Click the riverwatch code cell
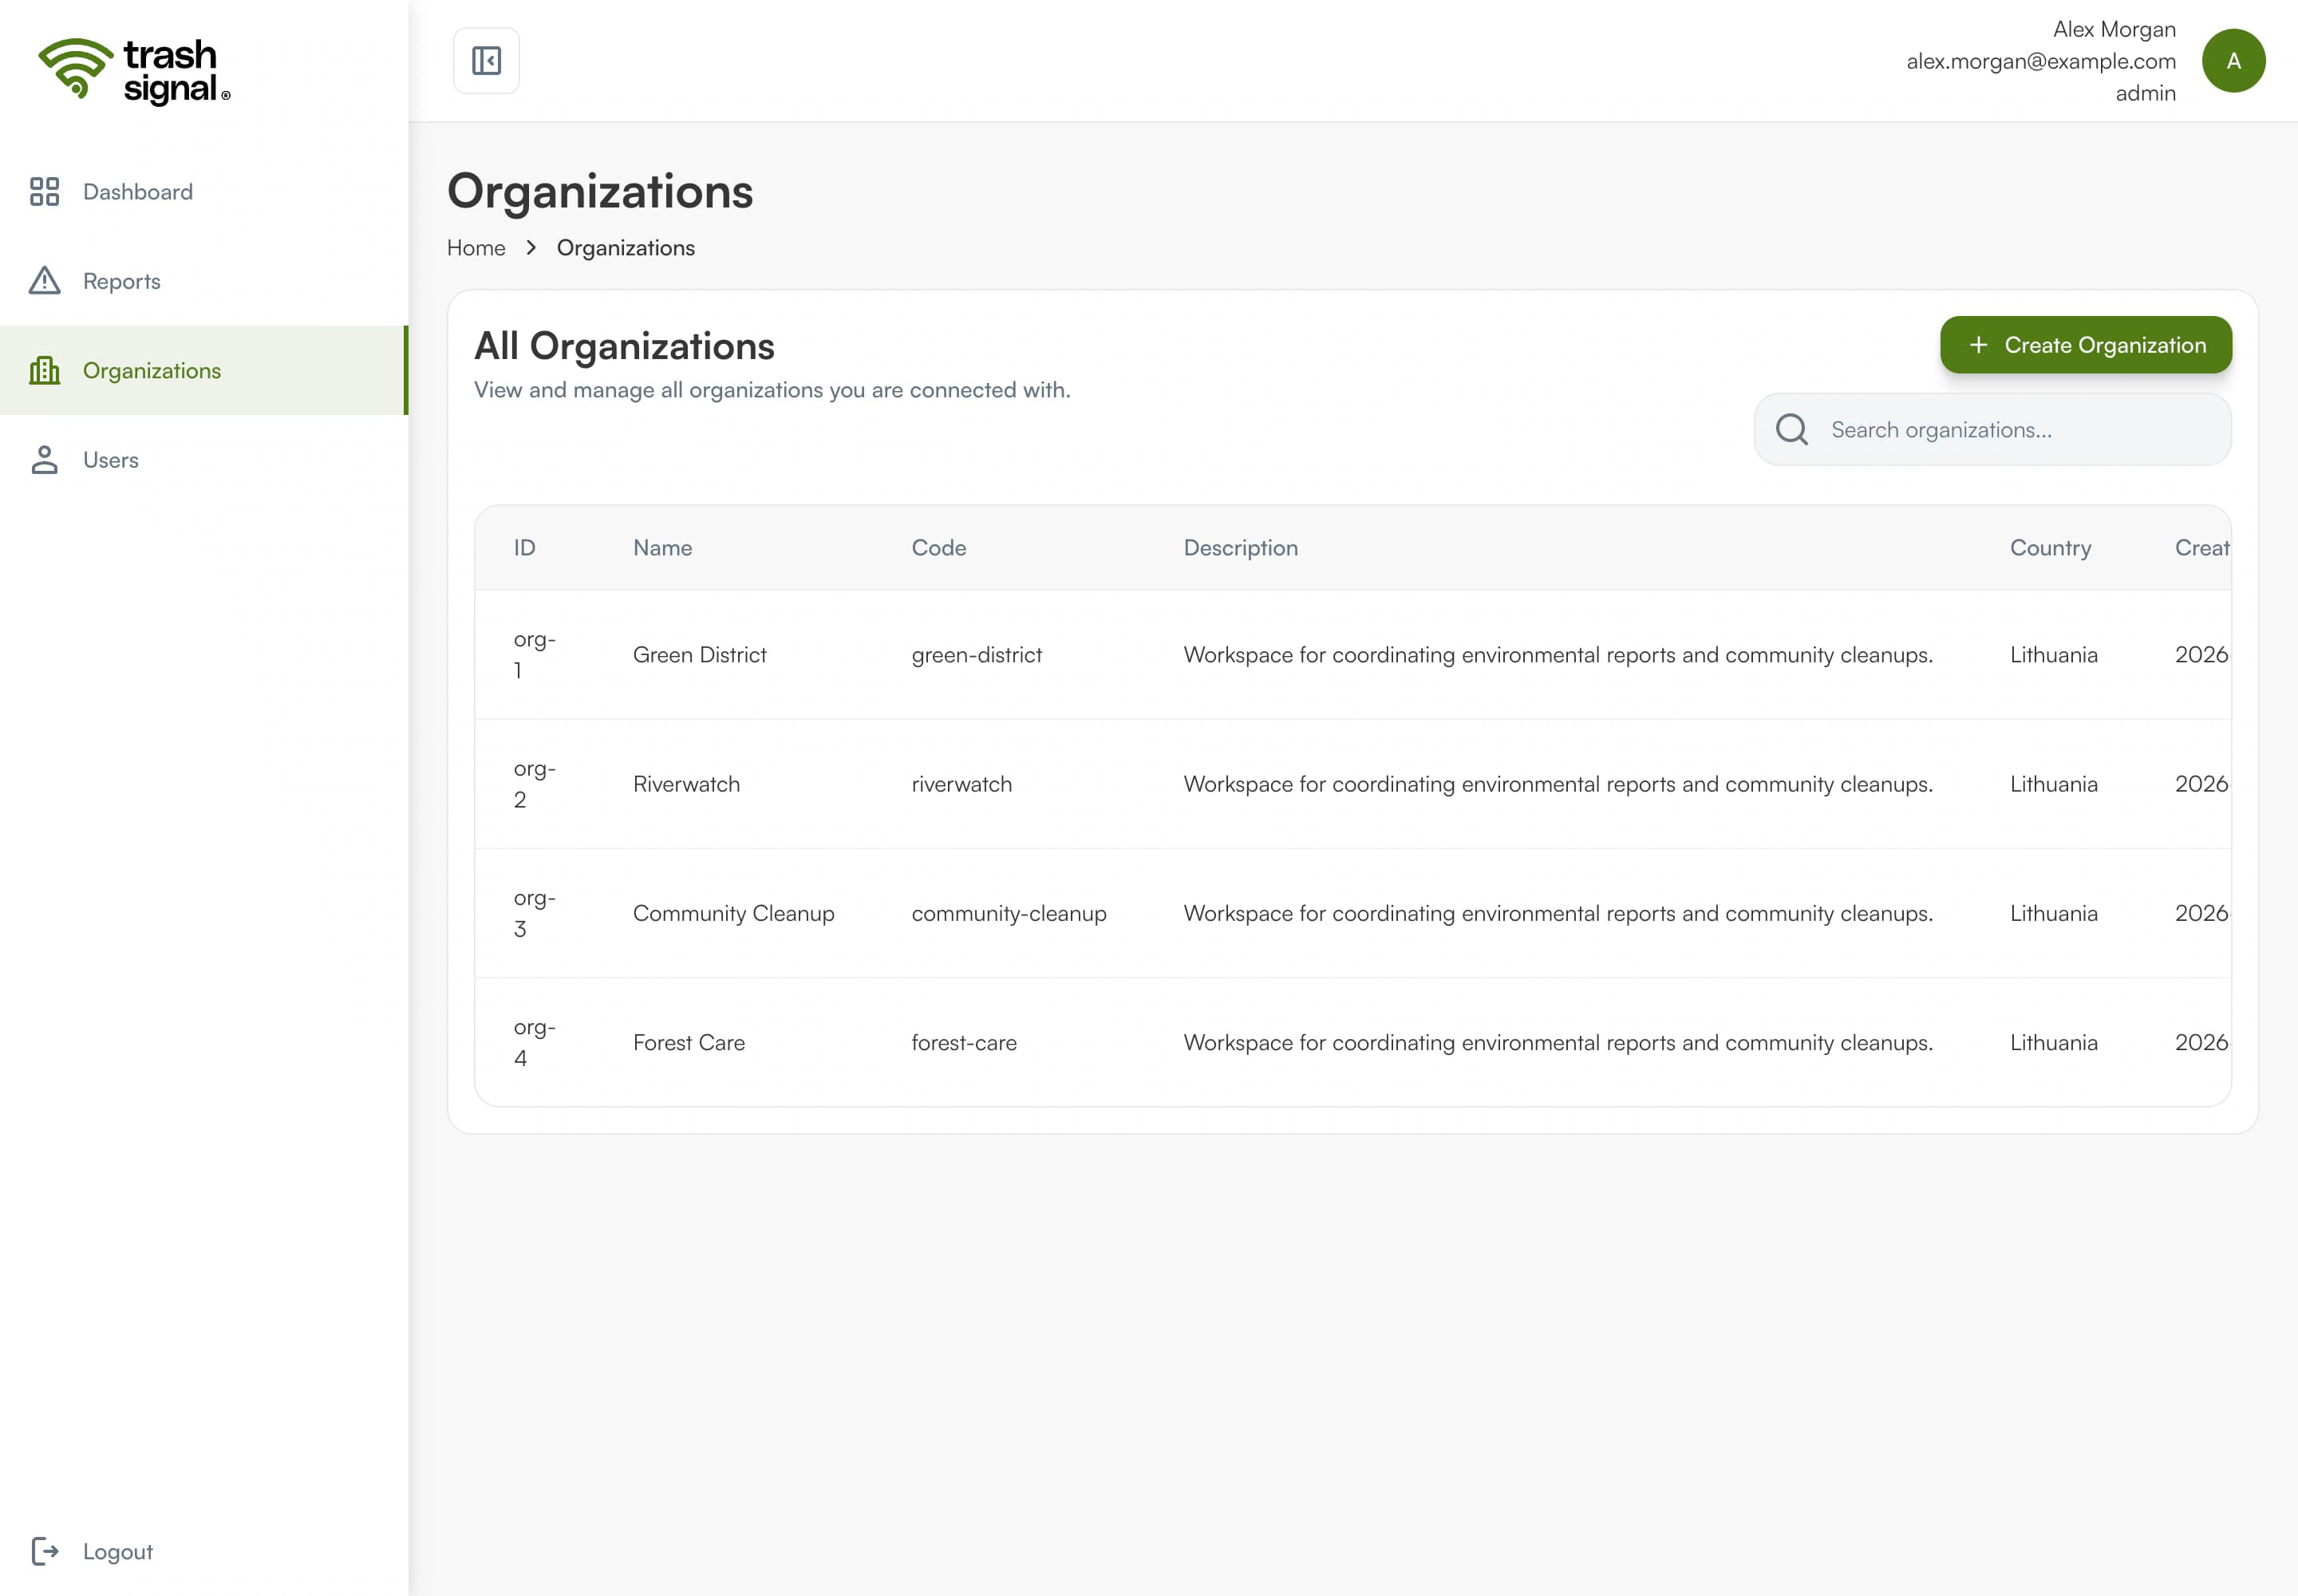The image size is (2298, 1596). point(961,784)
